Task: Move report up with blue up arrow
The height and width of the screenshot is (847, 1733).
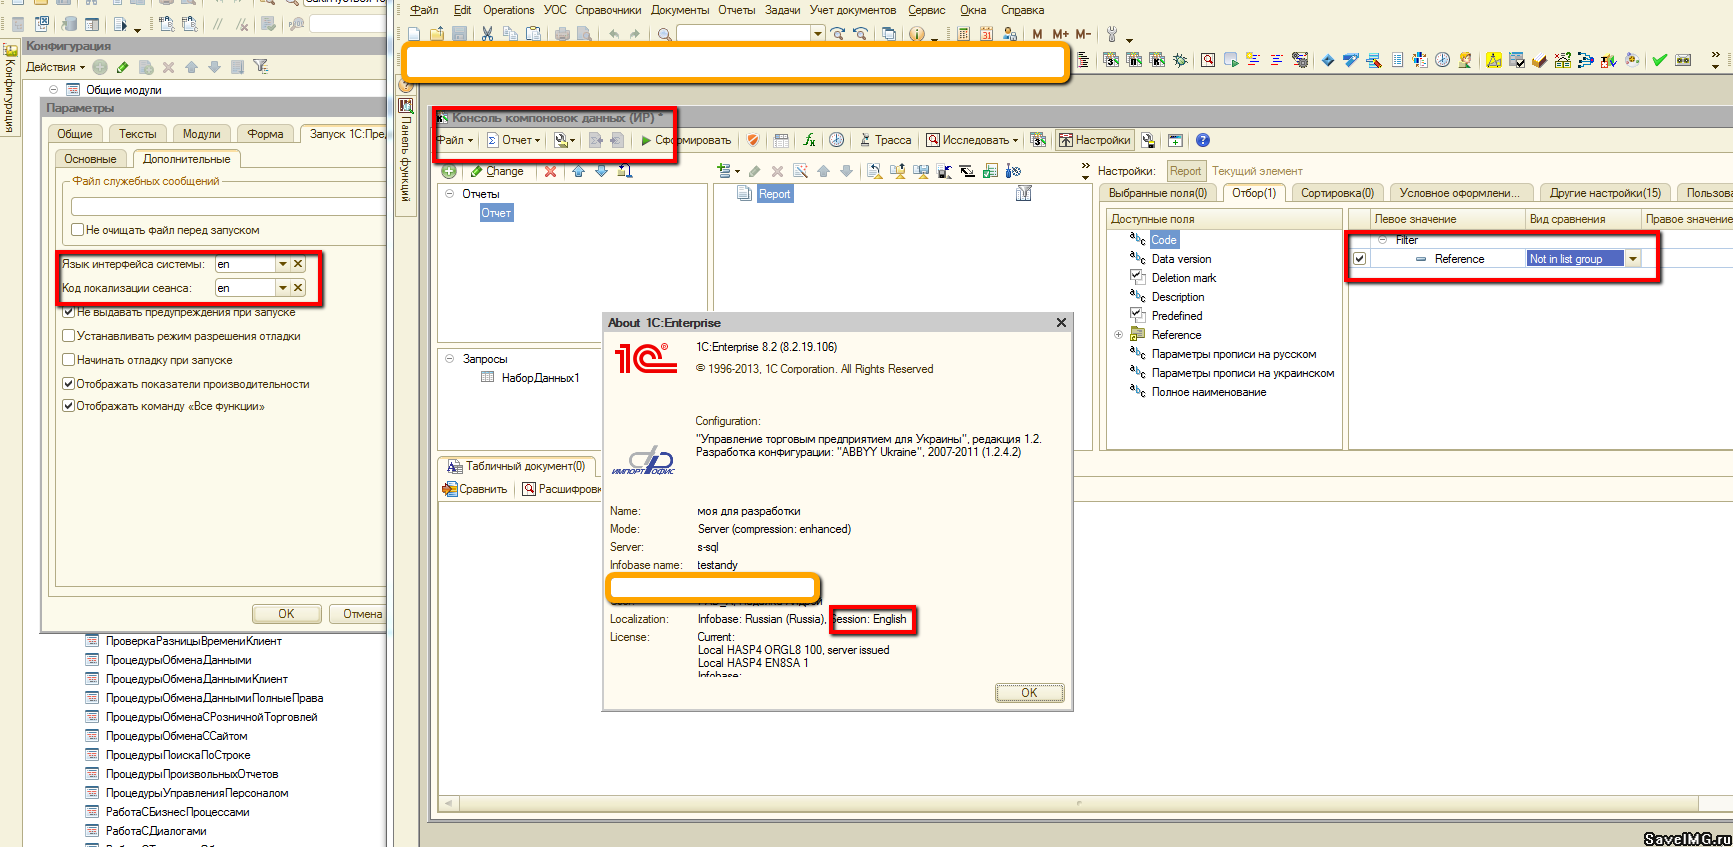Action: (x=578, y=171)
